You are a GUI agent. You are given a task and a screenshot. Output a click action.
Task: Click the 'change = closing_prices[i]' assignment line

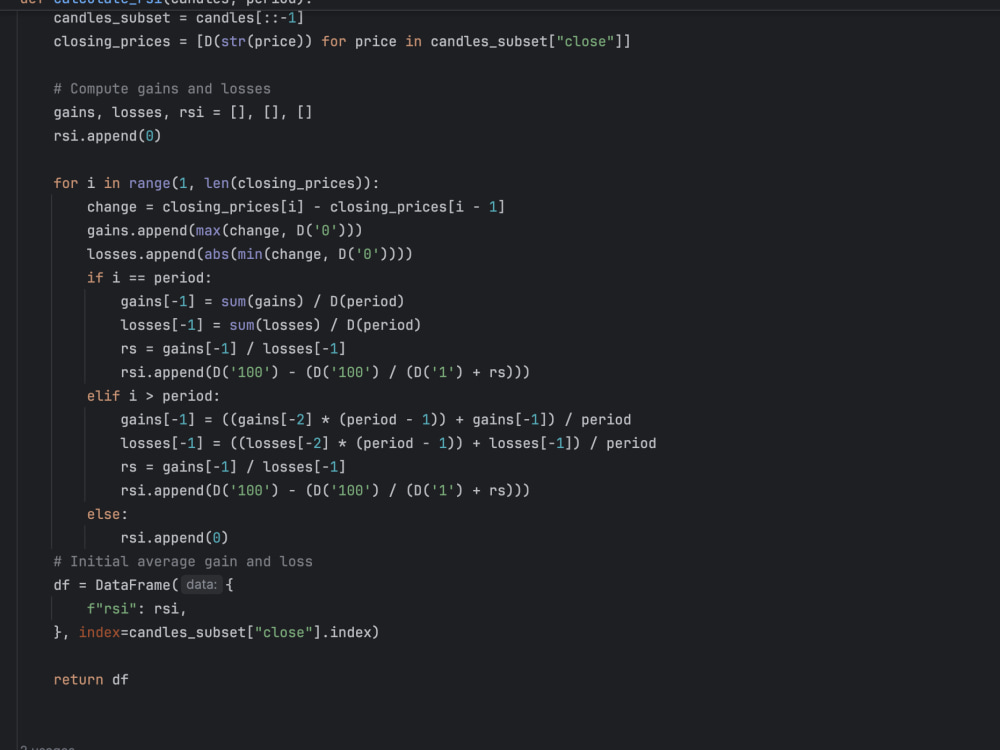[x=296, y=207]
